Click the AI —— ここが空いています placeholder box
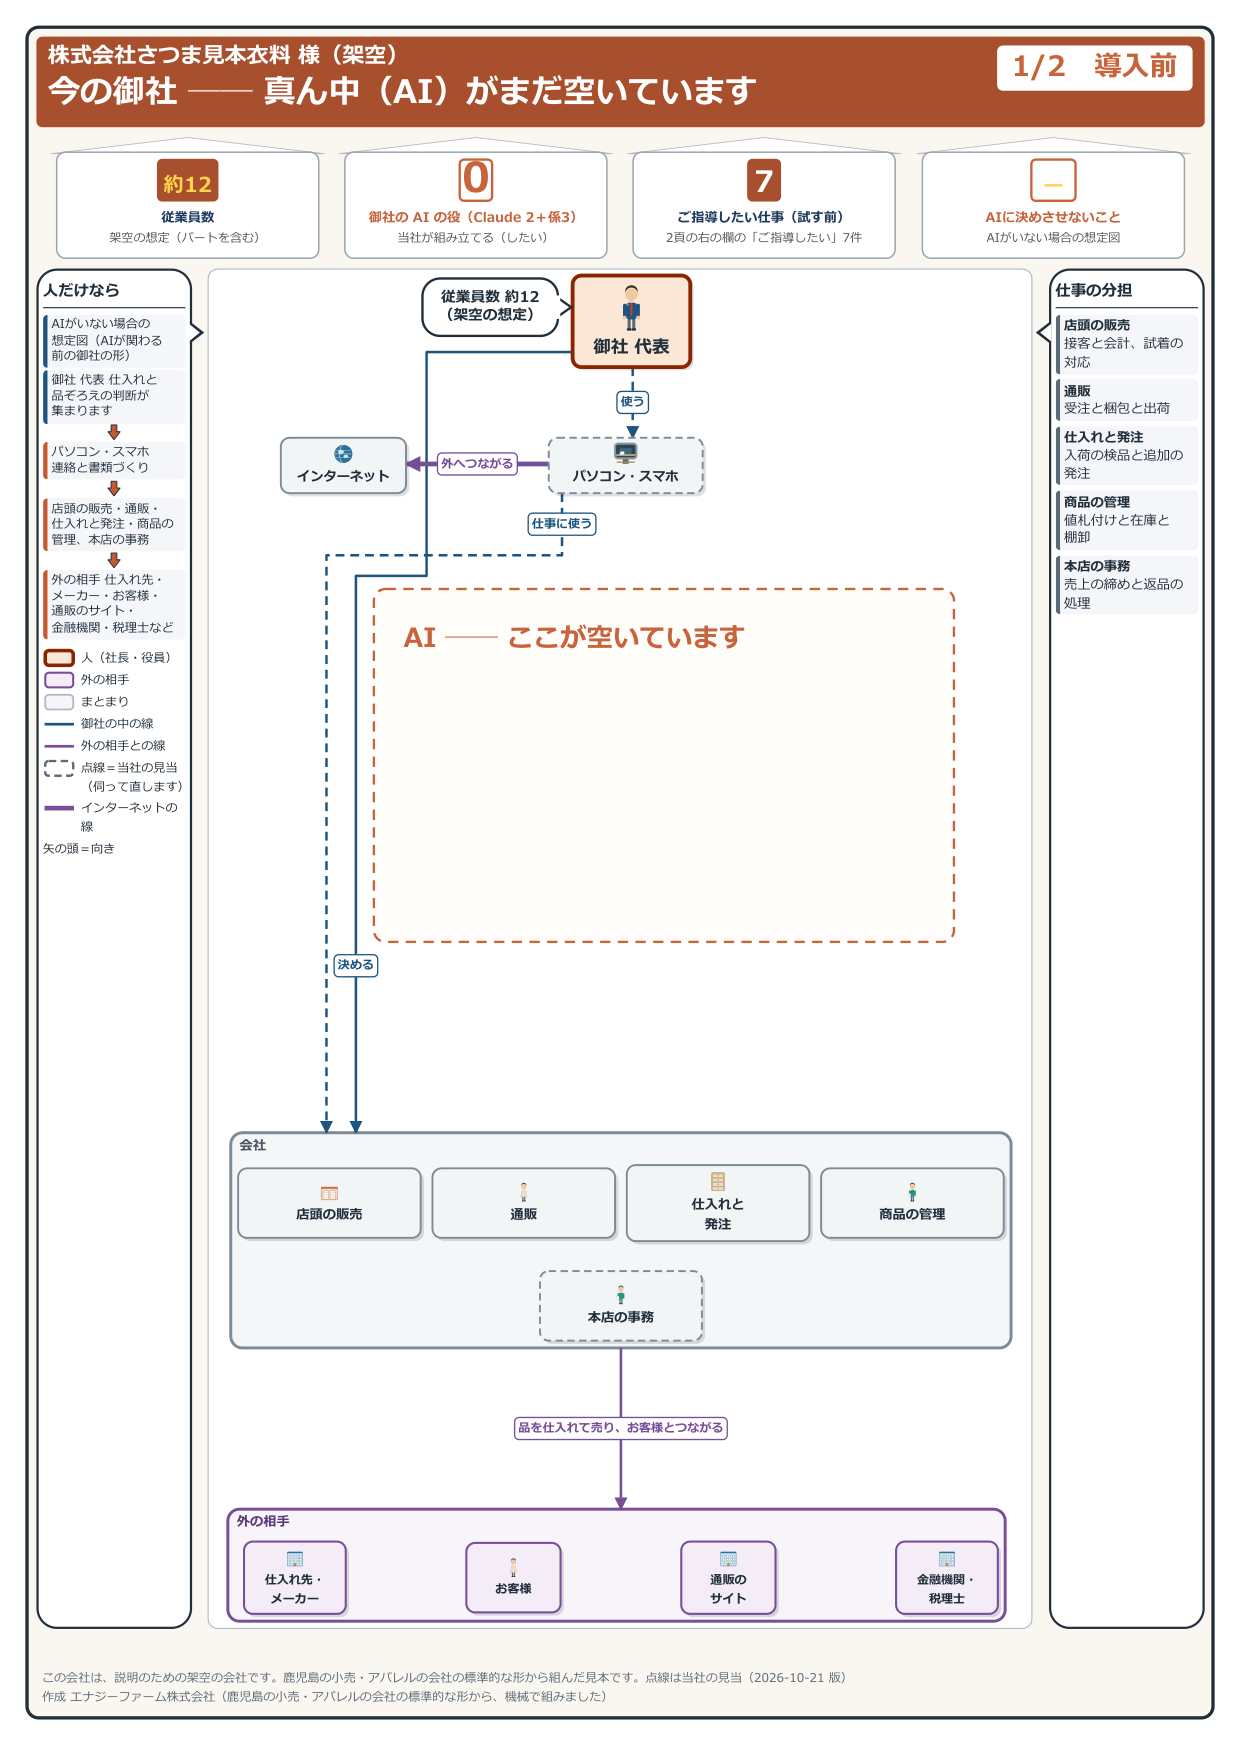 tap(664, 765)
